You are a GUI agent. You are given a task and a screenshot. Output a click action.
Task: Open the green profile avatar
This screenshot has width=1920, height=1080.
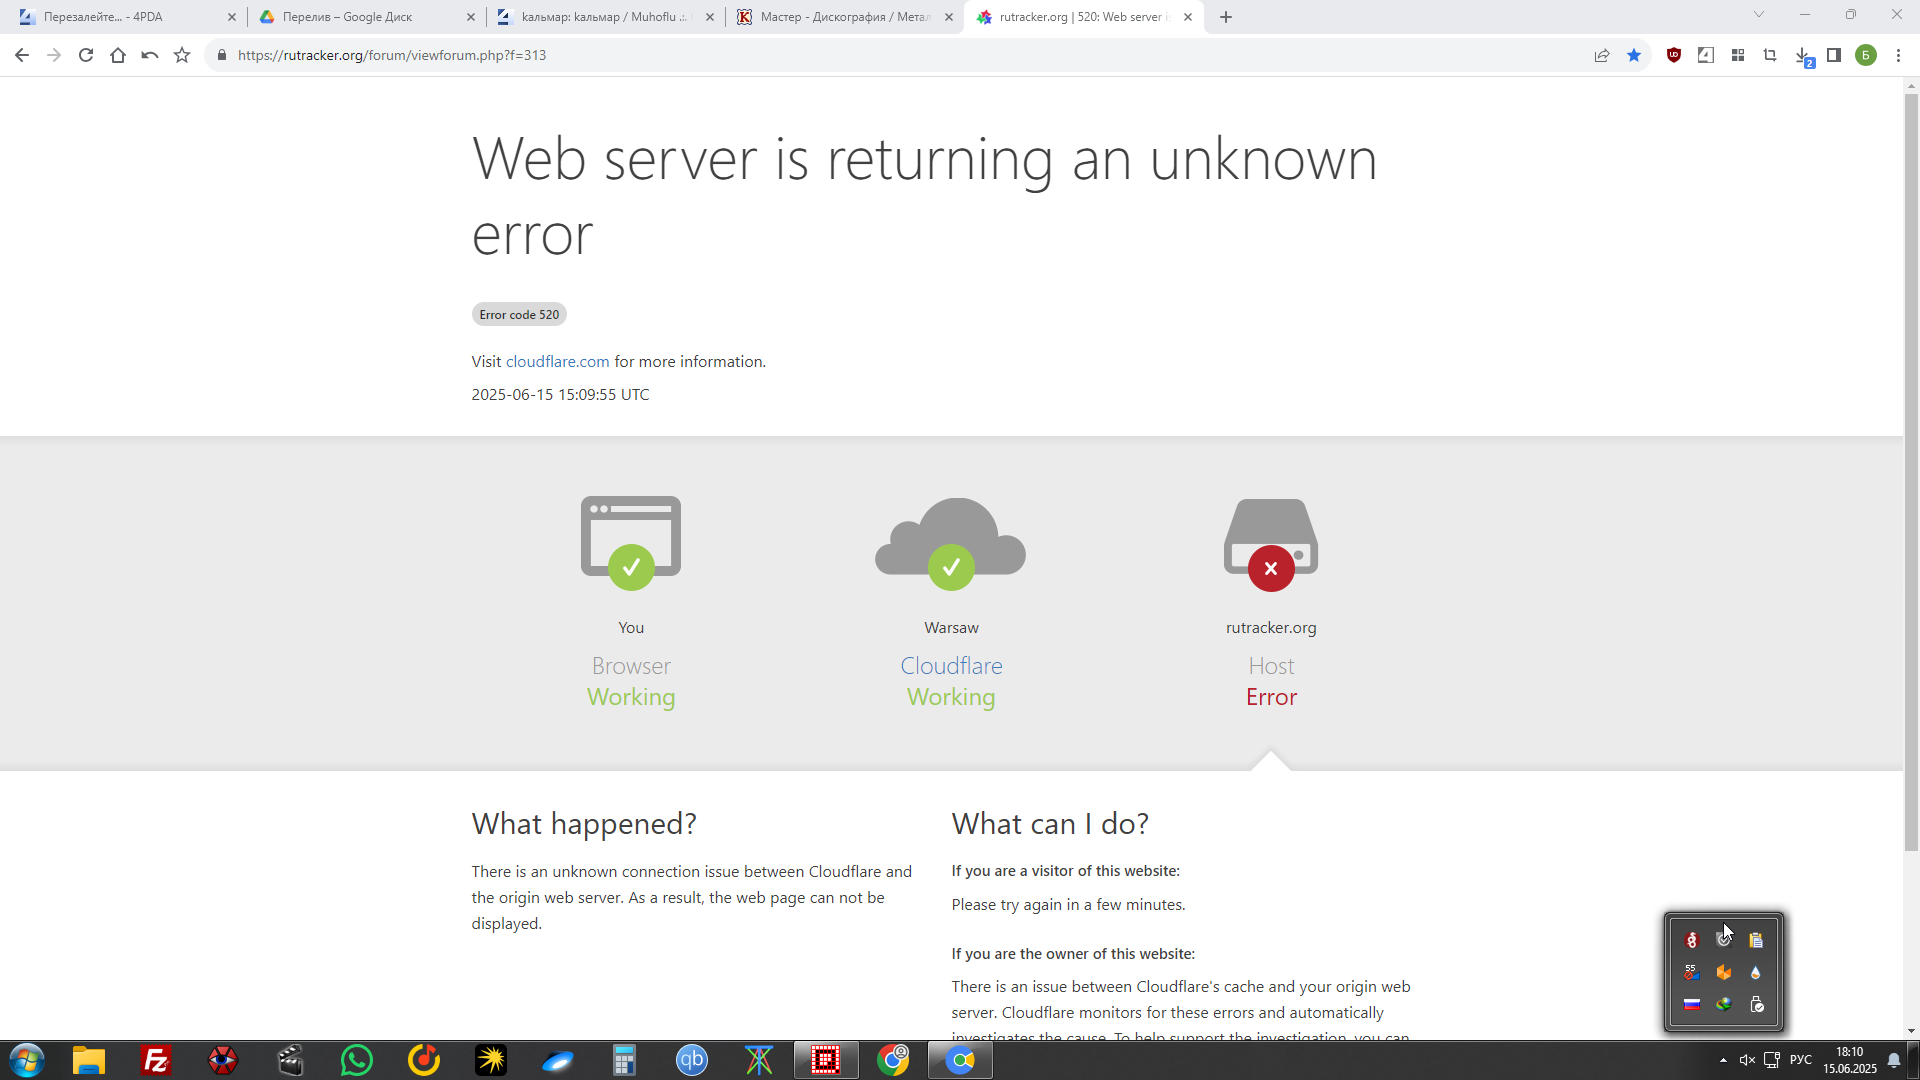click(1866, 55)
